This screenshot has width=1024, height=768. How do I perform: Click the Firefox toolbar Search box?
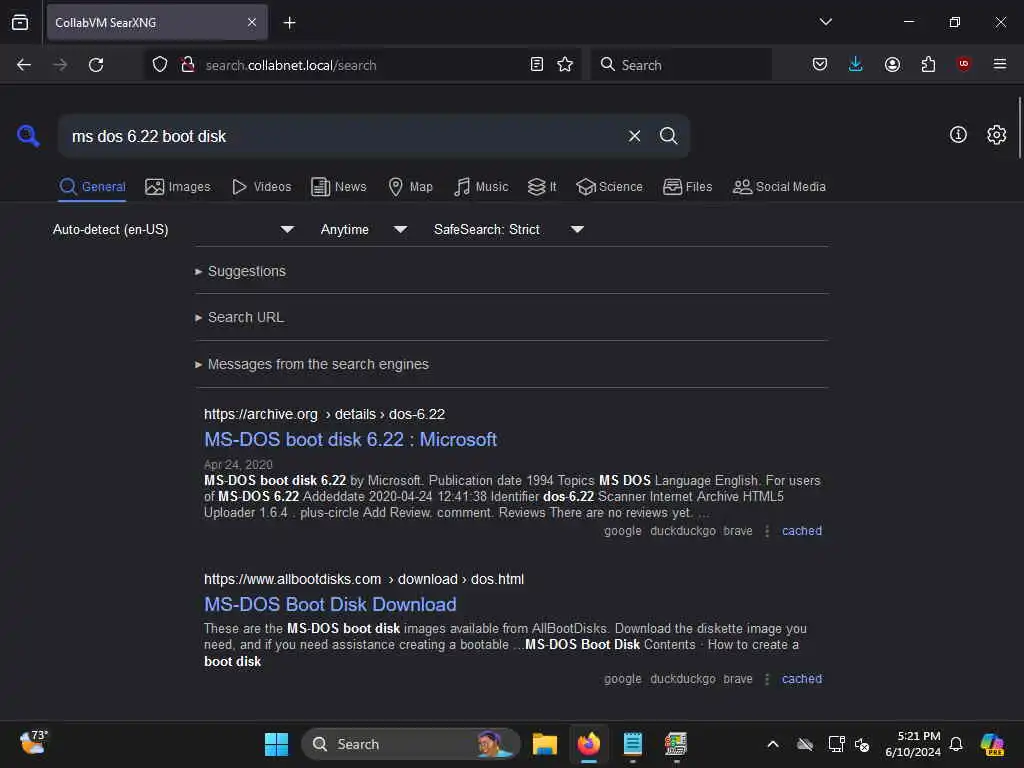(x=681, y=65)
